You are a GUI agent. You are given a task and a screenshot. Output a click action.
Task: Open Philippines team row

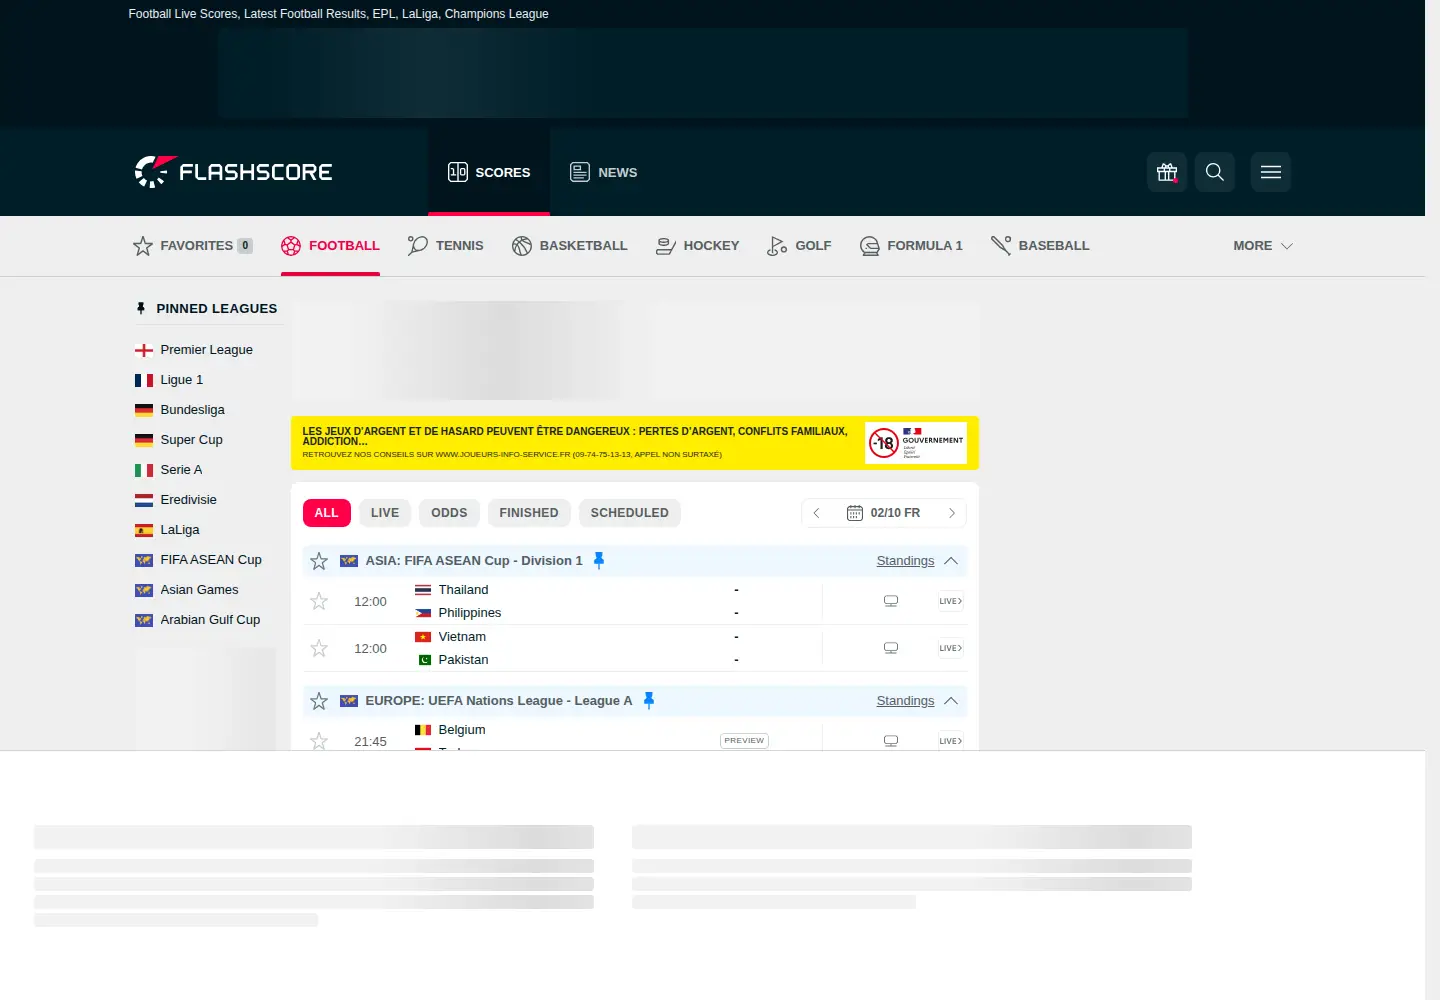click(458, 613)
